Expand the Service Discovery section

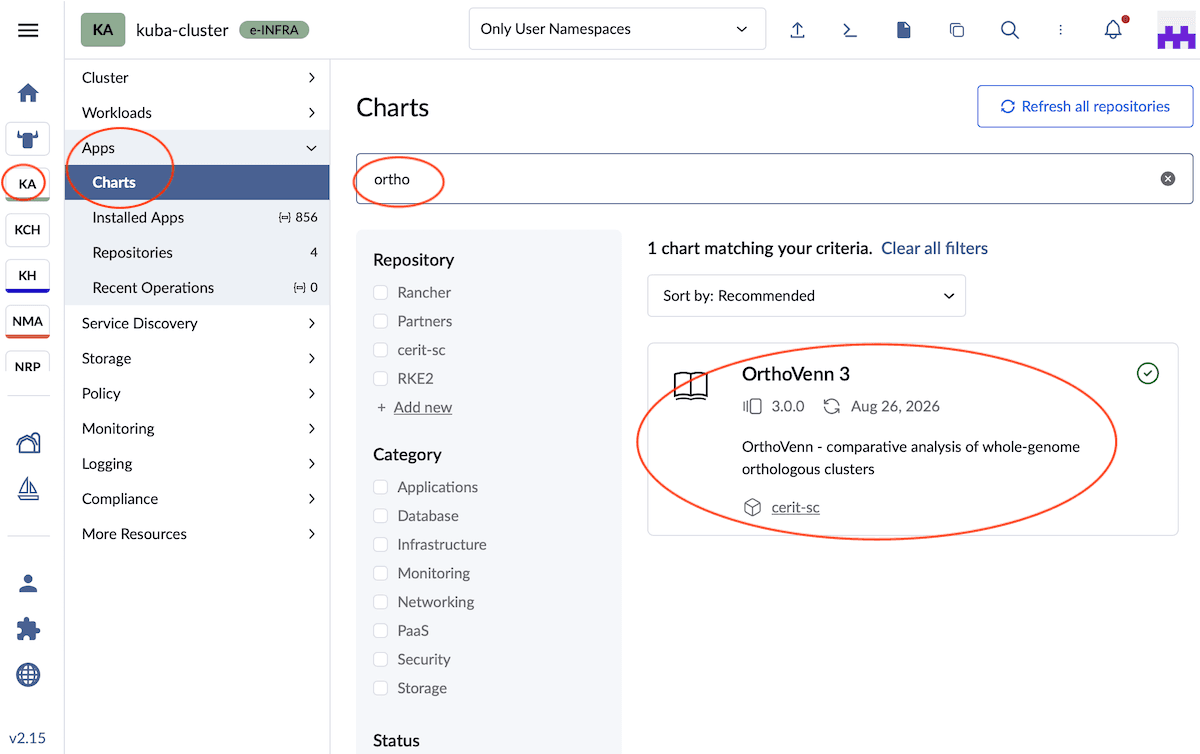(x=197, y=323)
